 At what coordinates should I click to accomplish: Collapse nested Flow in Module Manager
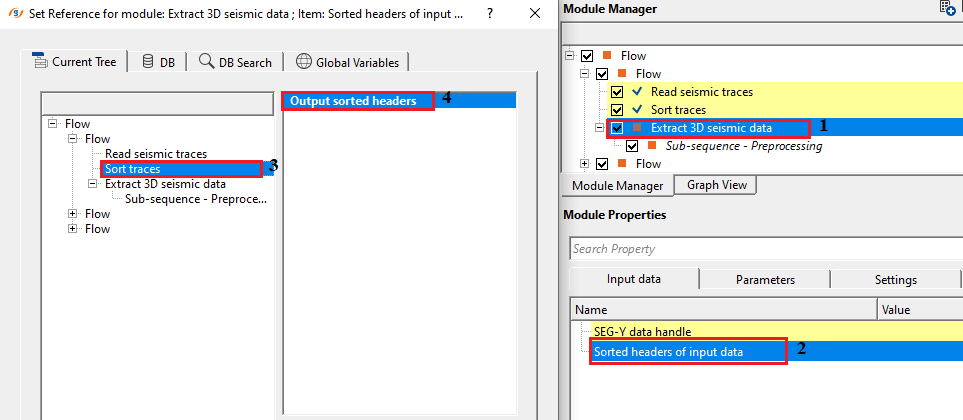(585, 74)
